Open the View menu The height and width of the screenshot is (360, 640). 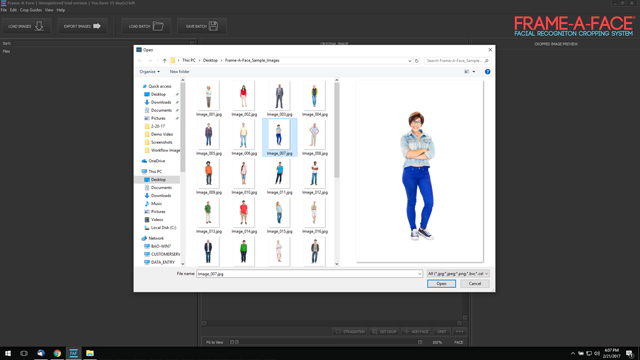pyautogui.click(x=49, y=10)
